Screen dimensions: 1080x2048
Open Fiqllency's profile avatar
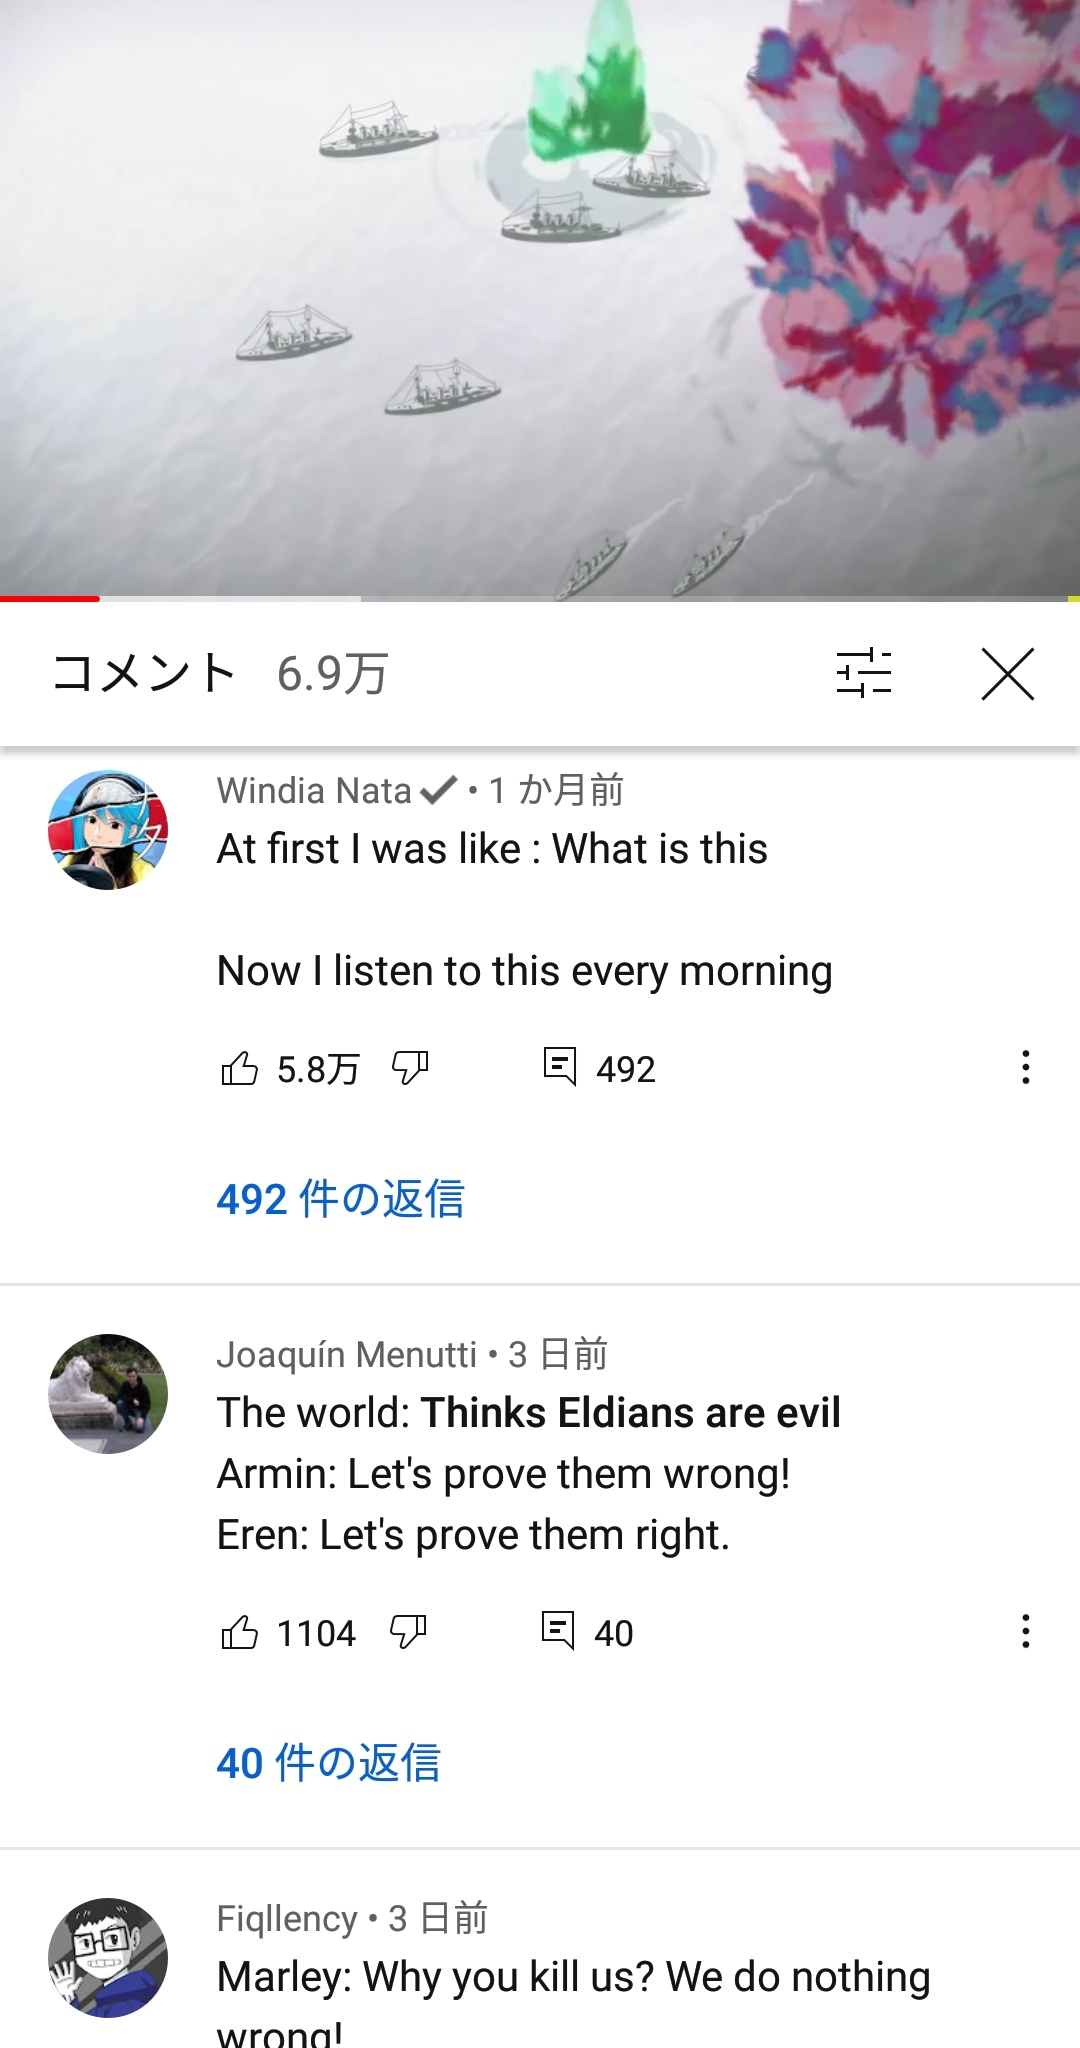point(108,1958)
